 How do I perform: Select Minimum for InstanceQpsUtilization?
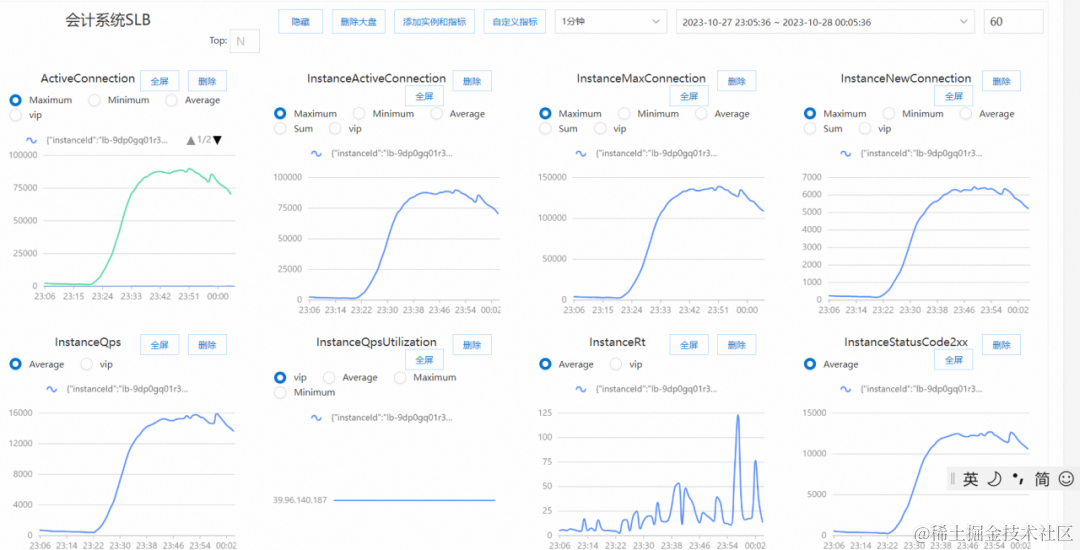280,392
